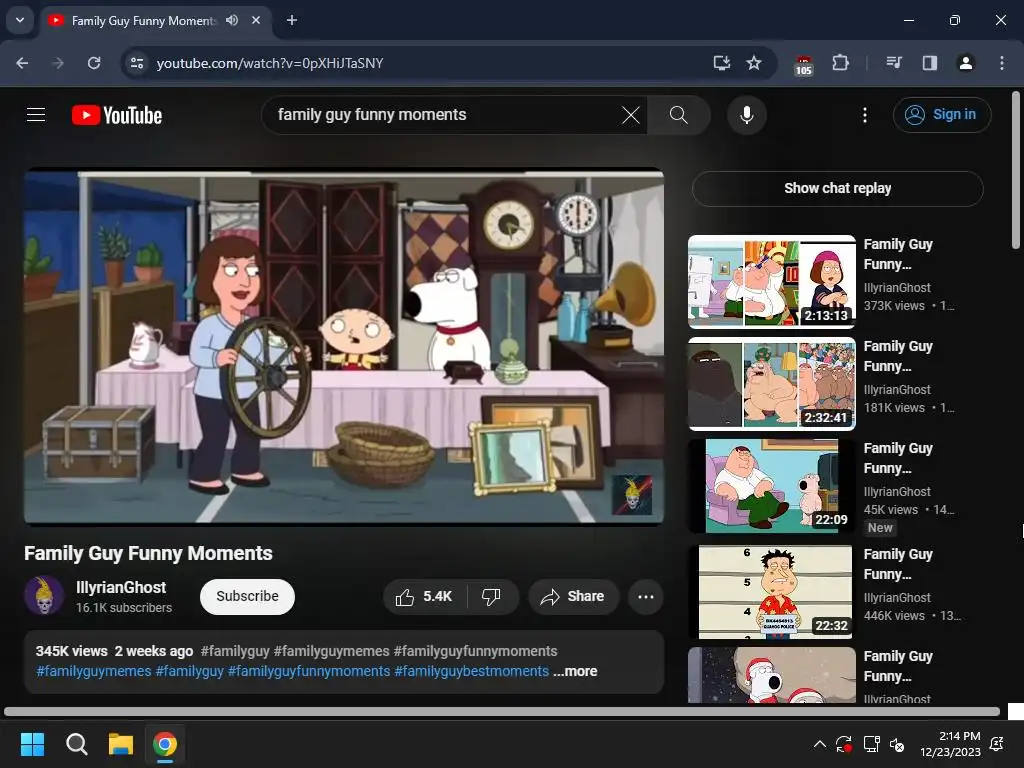Expand description with ...more
This screenshot has width=1024, height=768.
[x=575, y=671]
